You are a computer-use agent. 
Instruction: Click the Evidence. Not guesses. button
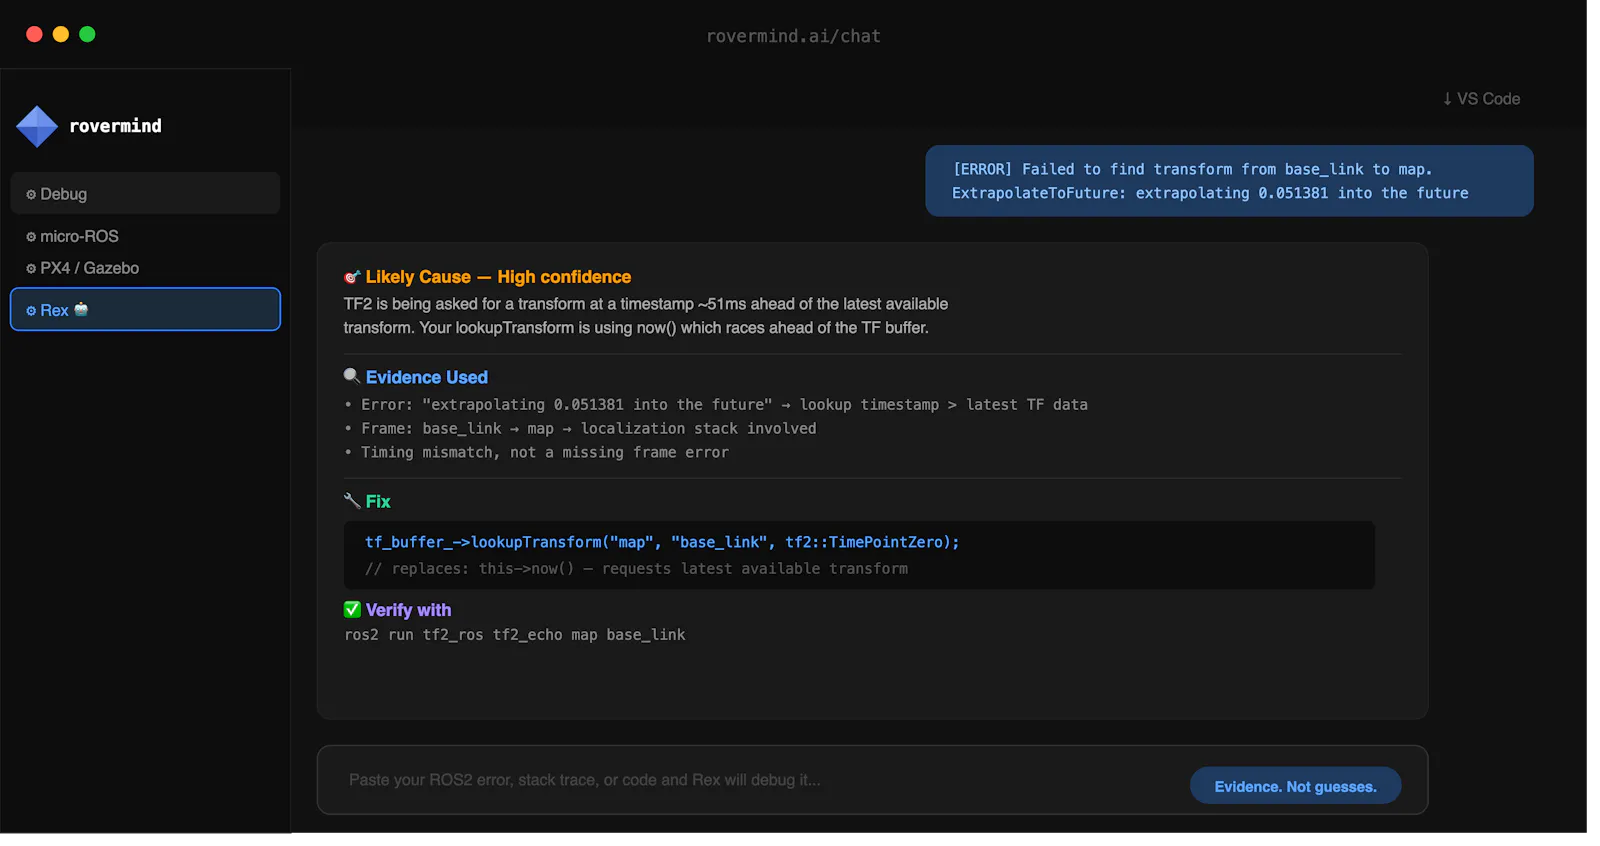pyautogui.click(x=1295, y=786)
